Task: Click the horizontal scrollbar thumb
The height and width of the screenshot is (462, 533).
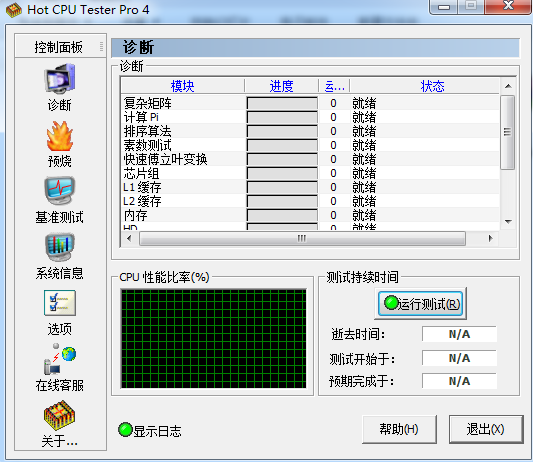Action: tap(302, 238)
